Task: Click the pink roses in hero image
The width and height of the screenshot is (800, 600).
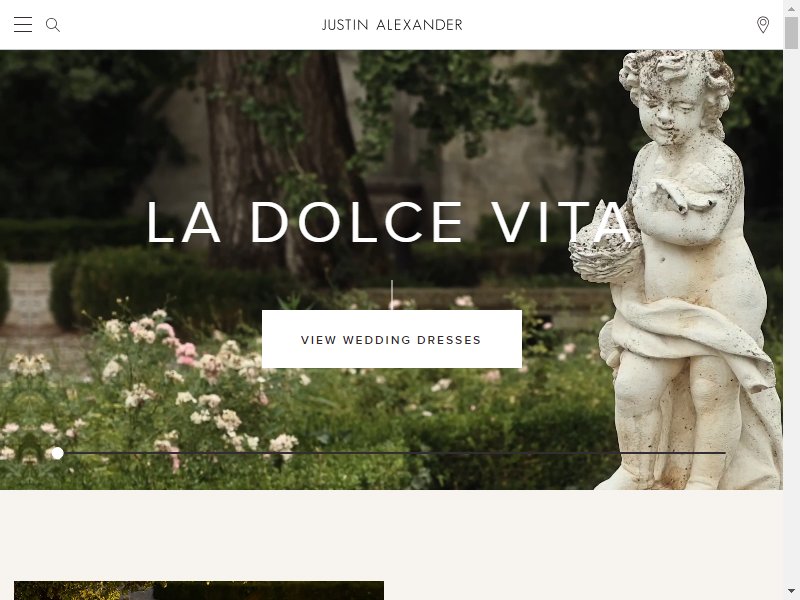Action: pyautogui.click(x=185, y=352)
